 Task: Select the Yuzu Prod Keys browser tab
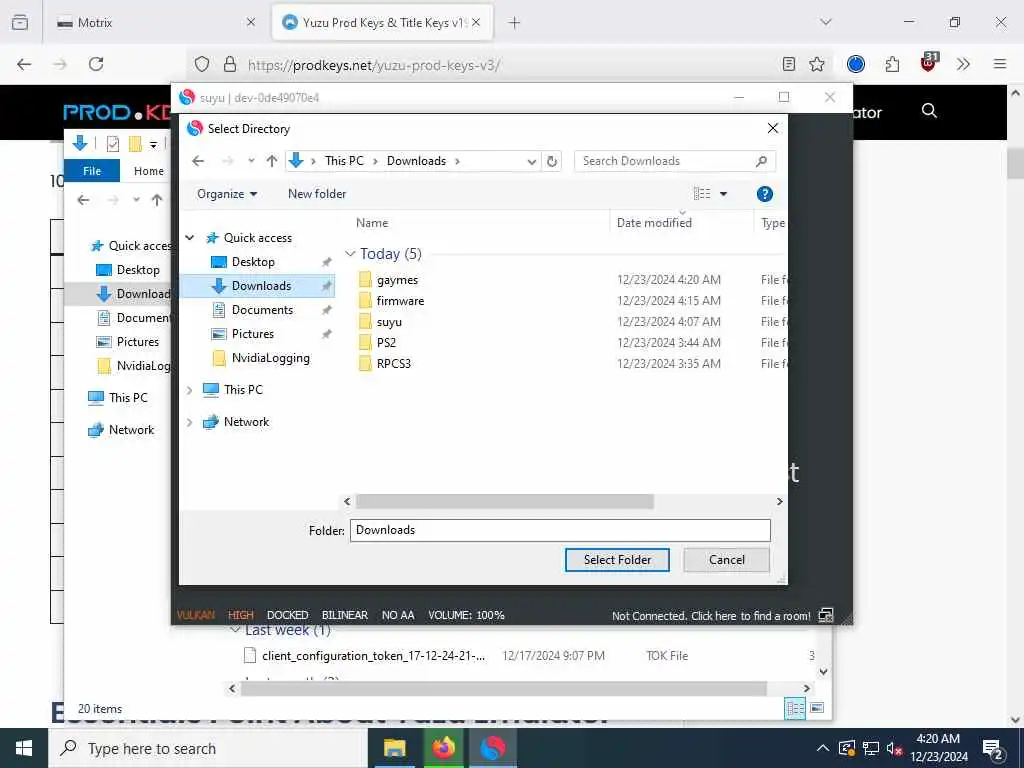click(382, 22)
